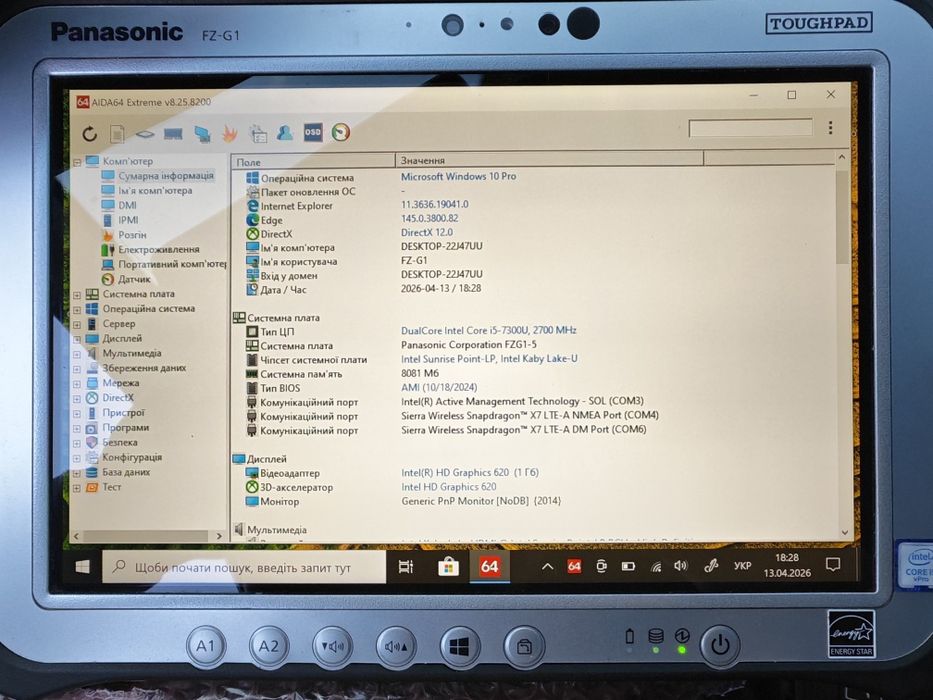This screenshot has height=700, width=933.
Task: Click the Поле column header
Action: pos(313,161)
